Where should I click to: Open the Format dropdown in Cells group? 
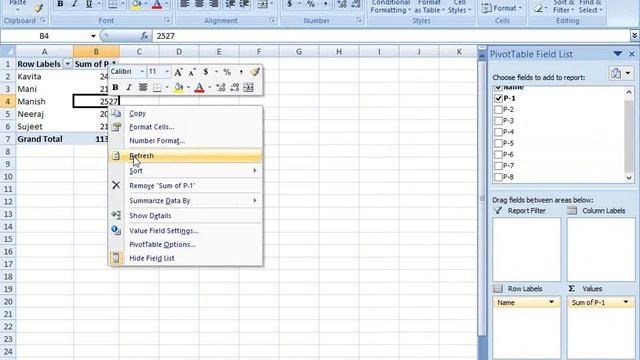(502, 8)
